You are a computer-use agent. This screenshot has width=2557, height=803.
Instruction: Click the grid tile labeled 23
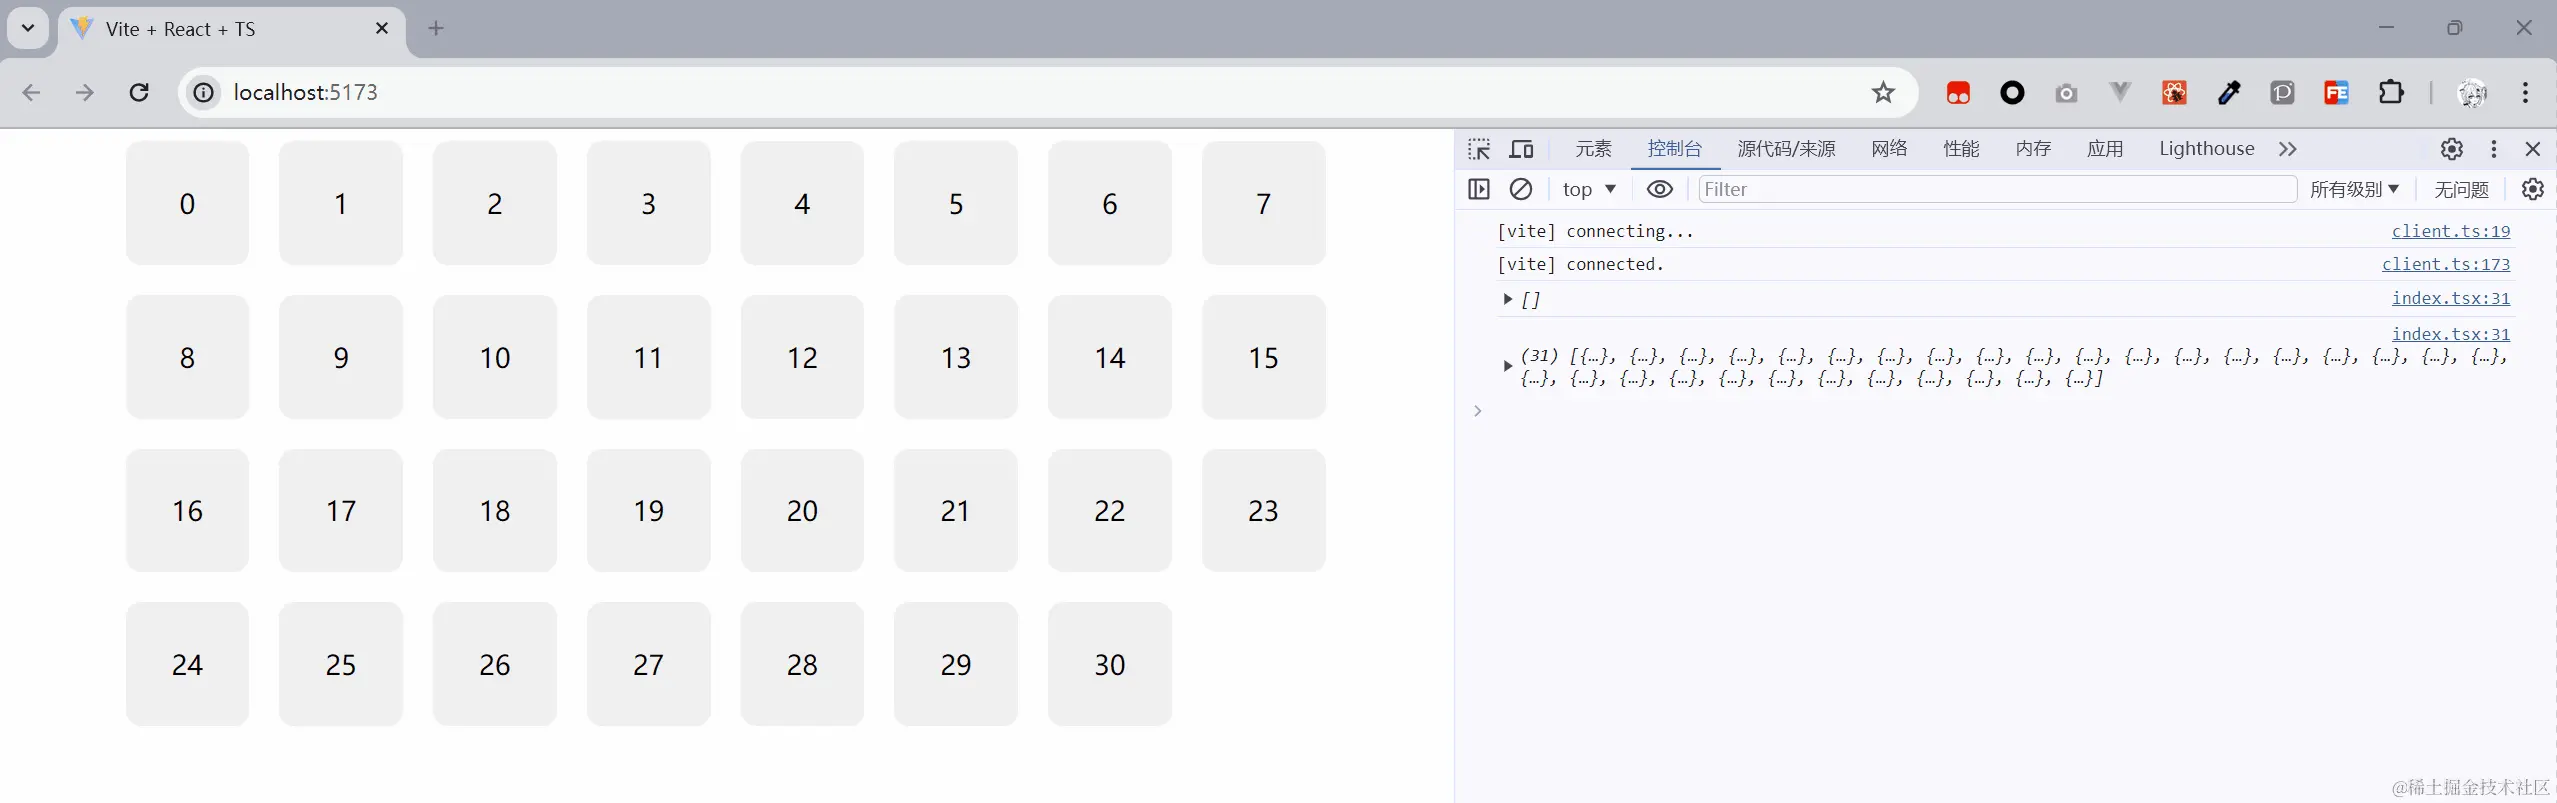click(x=1263, y=510)
